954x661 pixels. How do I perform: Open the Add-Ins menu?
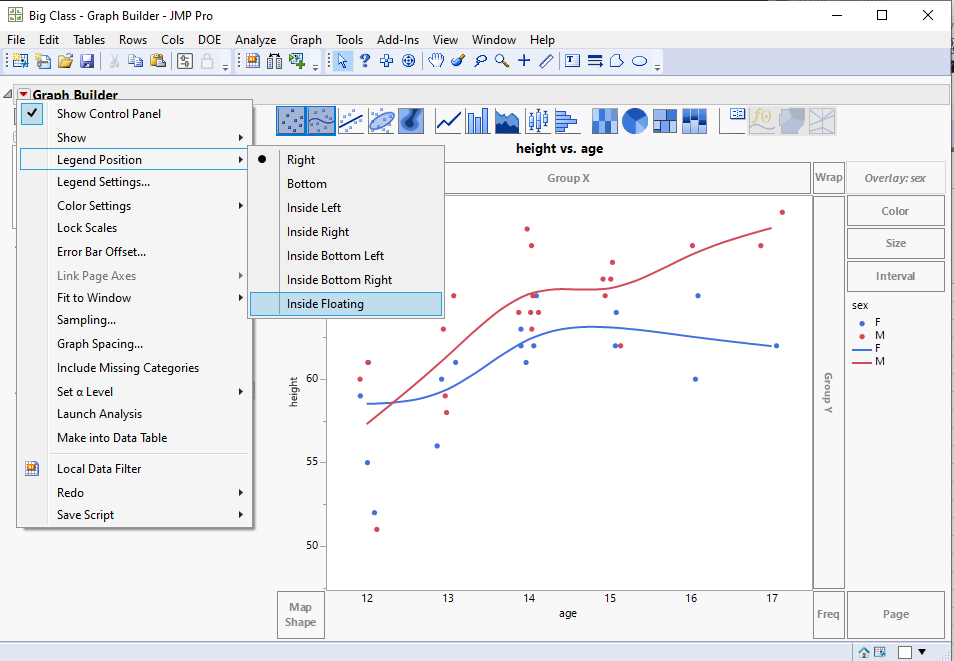point(398,40)
